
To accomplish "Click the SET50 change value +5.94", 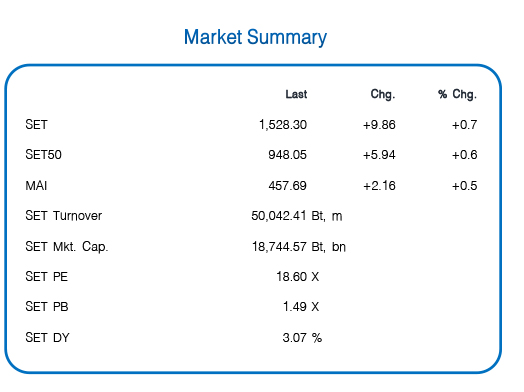I will tap(379, 155).
